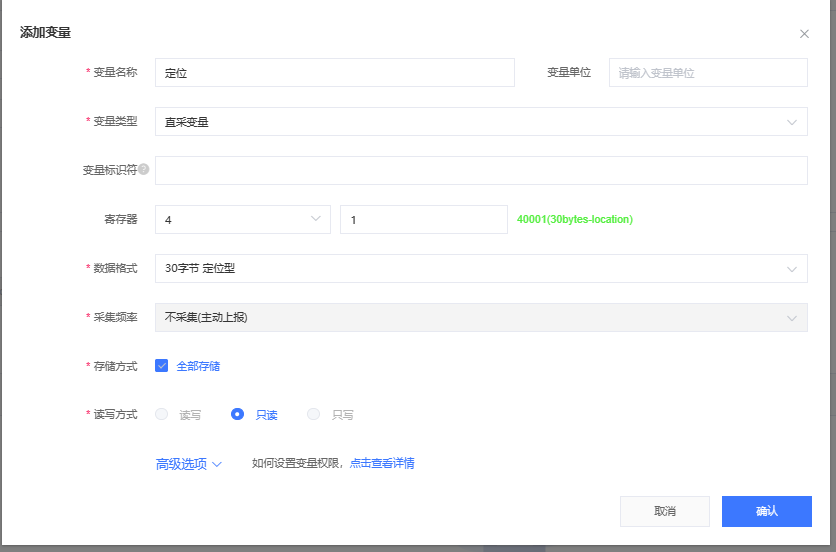Open the 点击查看详情 link
This screenshot has height=552, width=836.
click(x=382, y=464)
